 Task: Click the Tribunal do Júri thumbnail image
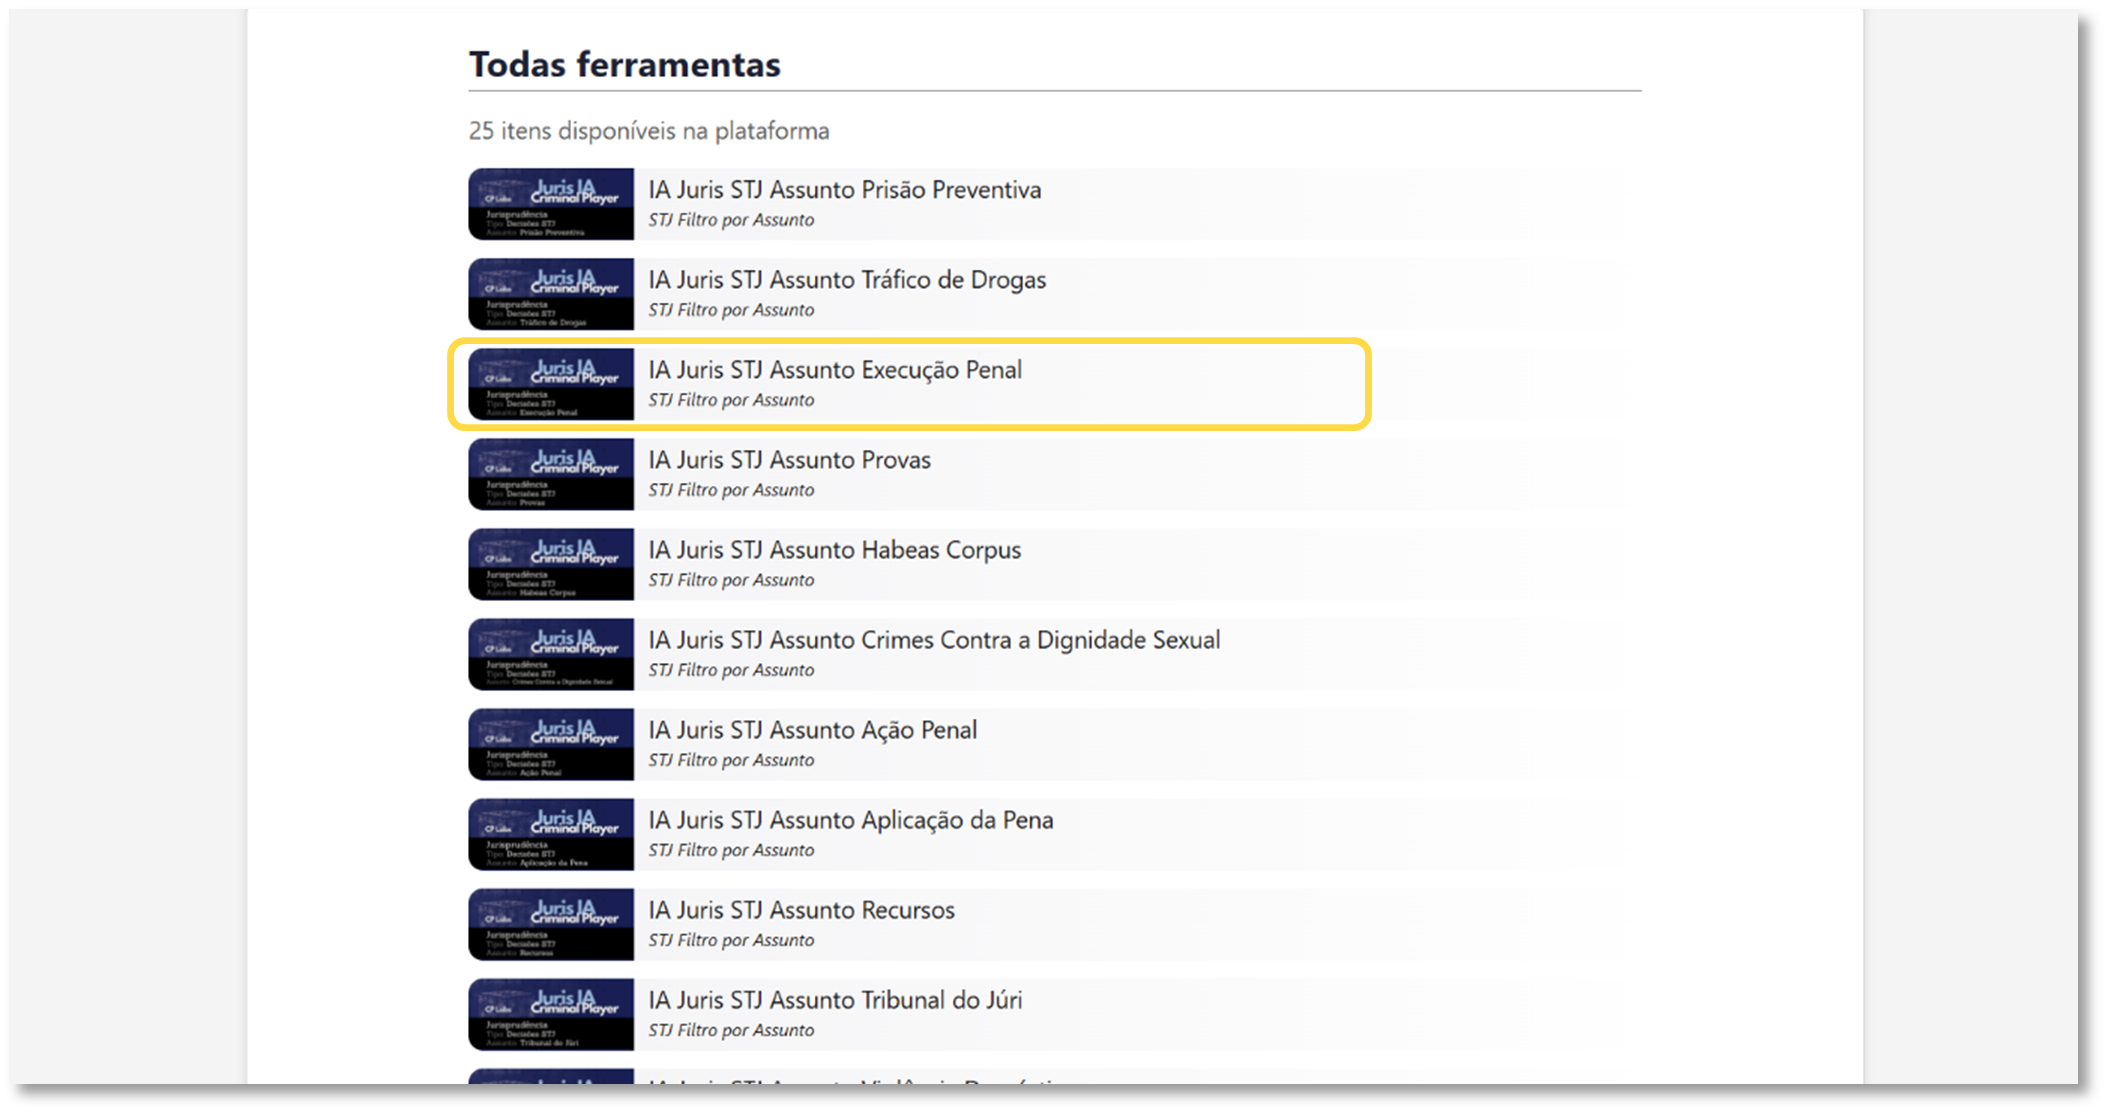pyautogui.click(x=551, y=1014)
